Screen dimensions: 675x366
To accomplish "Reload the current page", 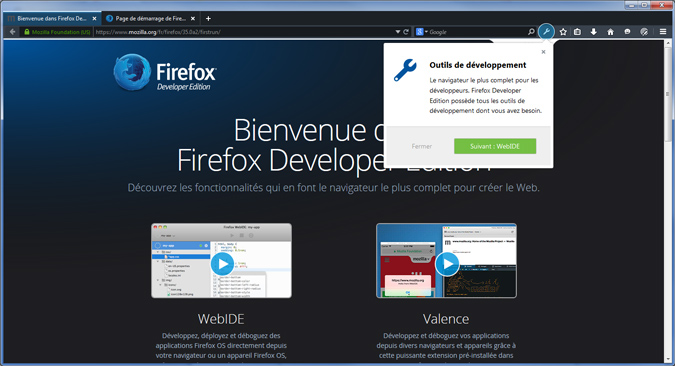I will click(x=406, y=32).
